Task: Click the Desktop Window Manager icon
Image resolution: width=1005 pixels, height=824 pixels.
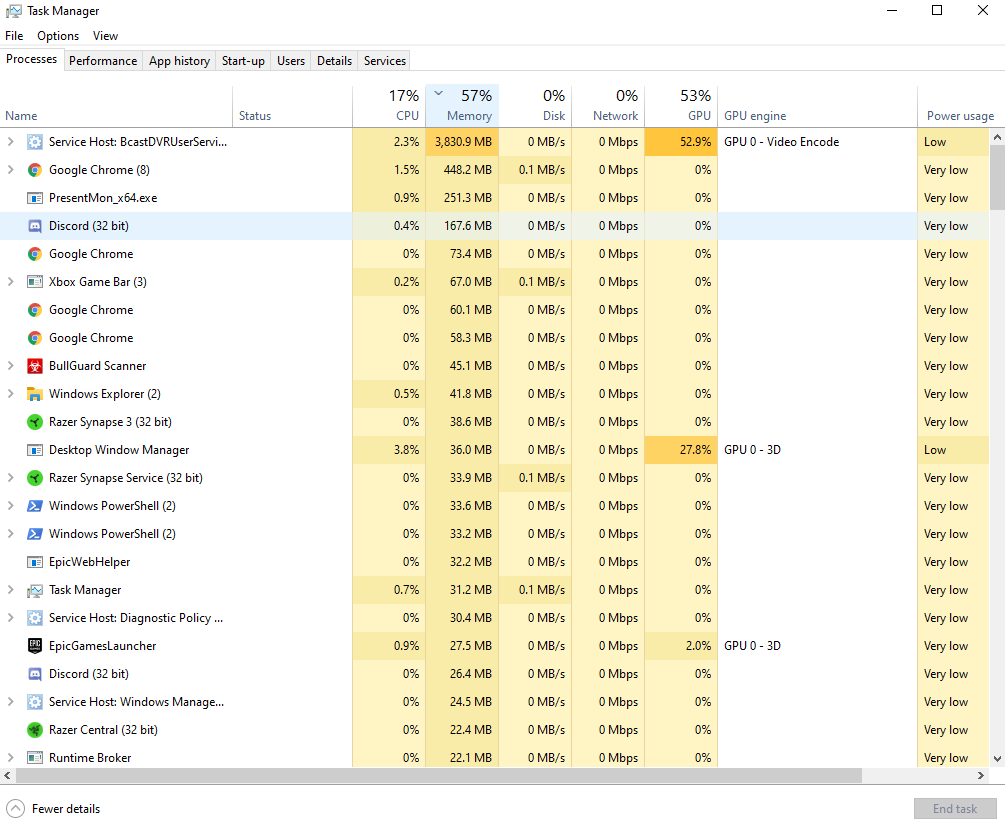Action: [35, 450]
